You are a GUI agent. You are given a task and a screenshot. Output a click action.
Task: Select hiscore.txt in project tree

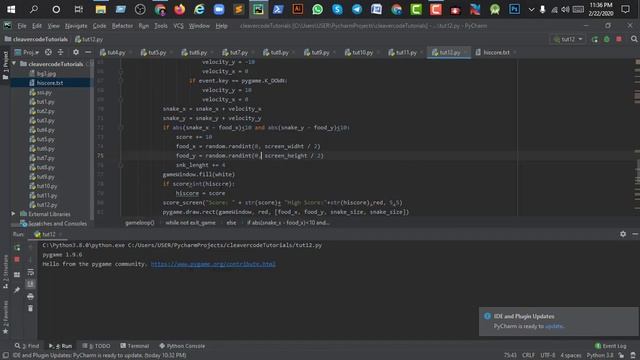[50, 83]
